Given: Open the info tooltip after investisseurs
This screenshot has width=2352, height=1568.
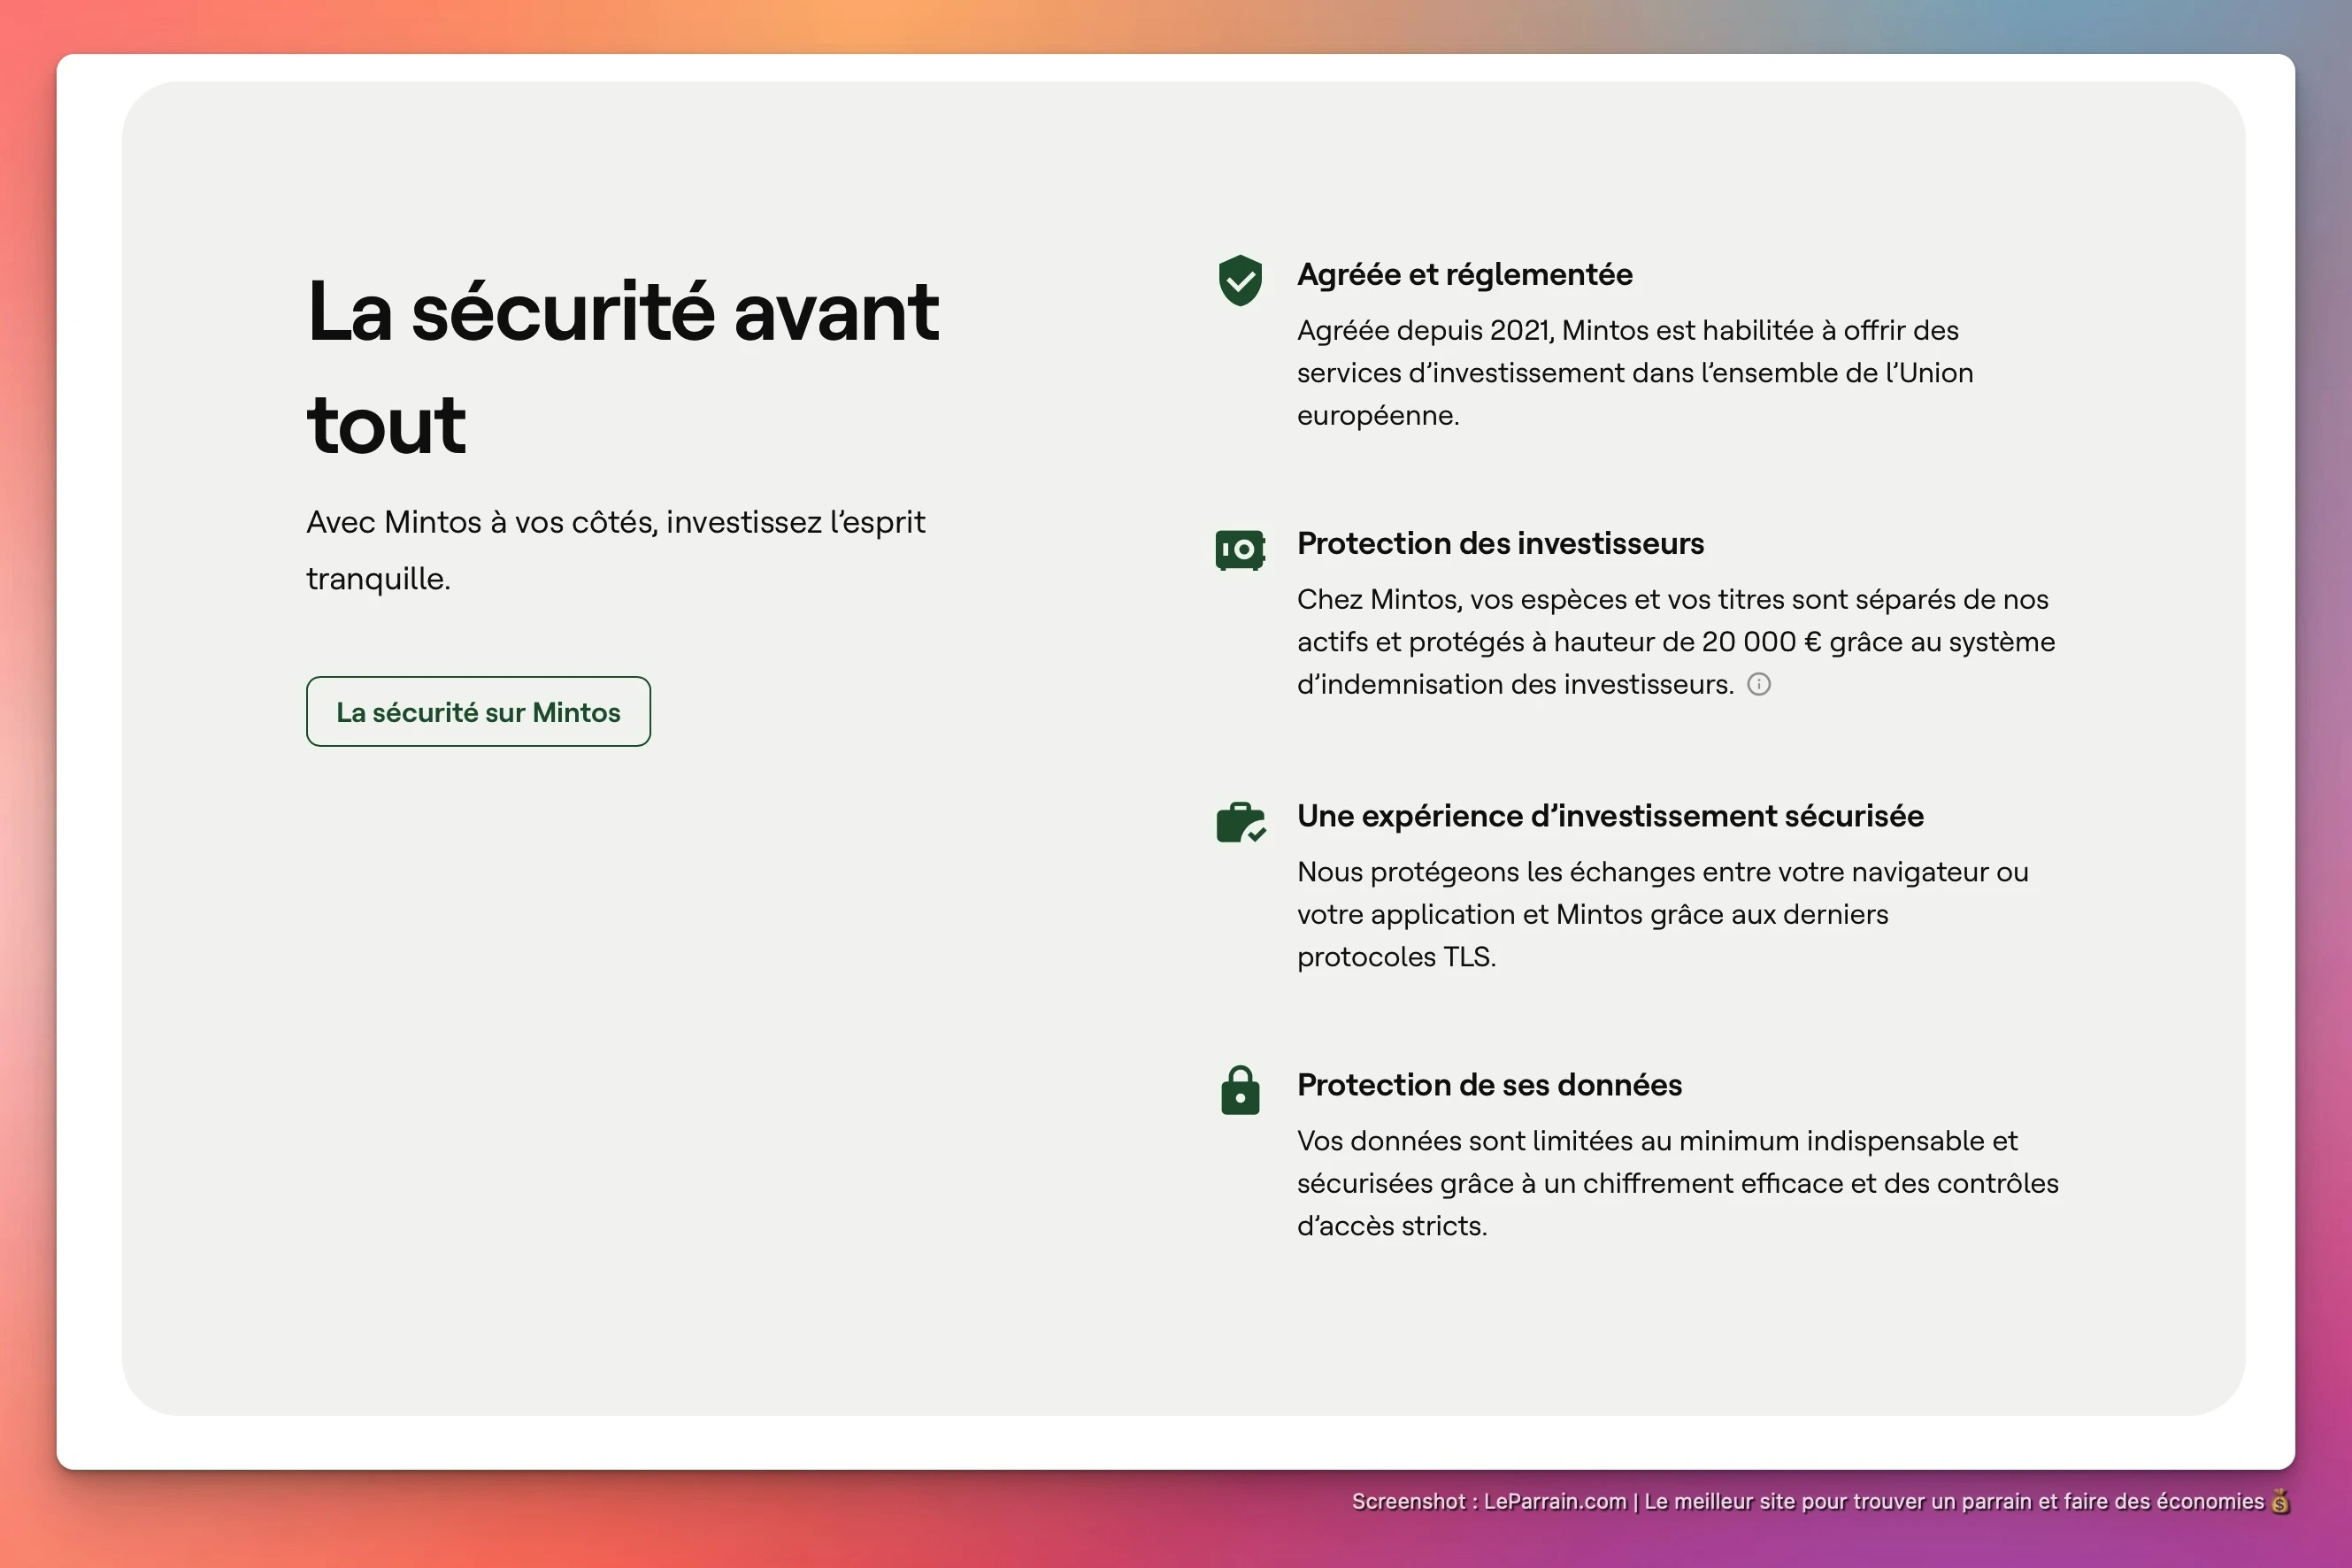Looking at the screenshot, I should coord(1759,684).
